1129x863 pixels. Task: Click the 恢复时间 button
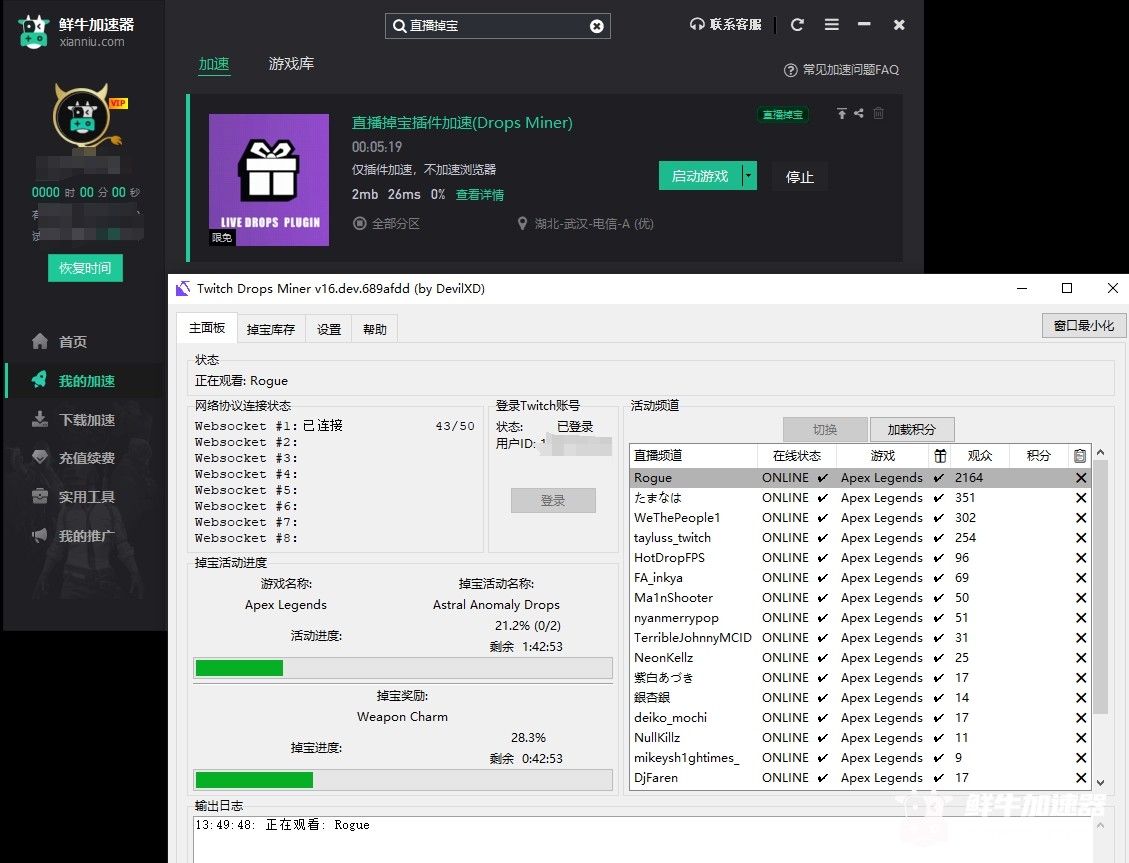coord(85,268)
